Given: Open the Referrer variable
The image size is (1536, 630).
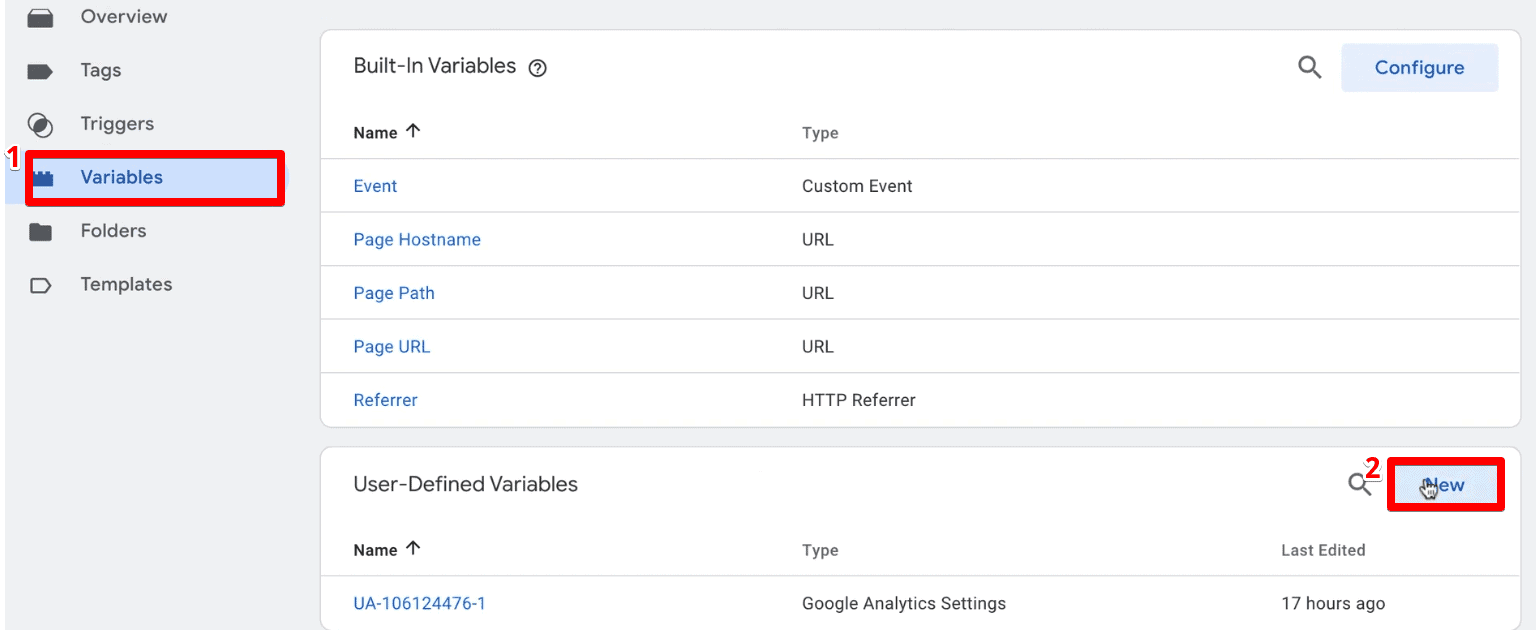Looking at the screenshot, I should [x=385, y=399].
